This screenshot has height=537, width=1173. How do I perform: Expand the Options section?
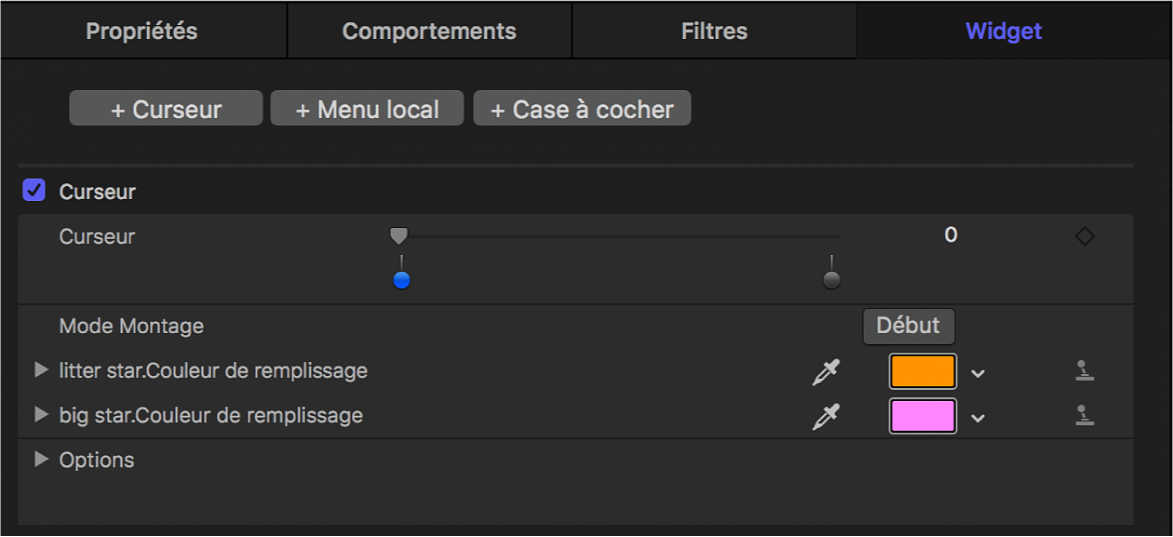coord(41,460)
